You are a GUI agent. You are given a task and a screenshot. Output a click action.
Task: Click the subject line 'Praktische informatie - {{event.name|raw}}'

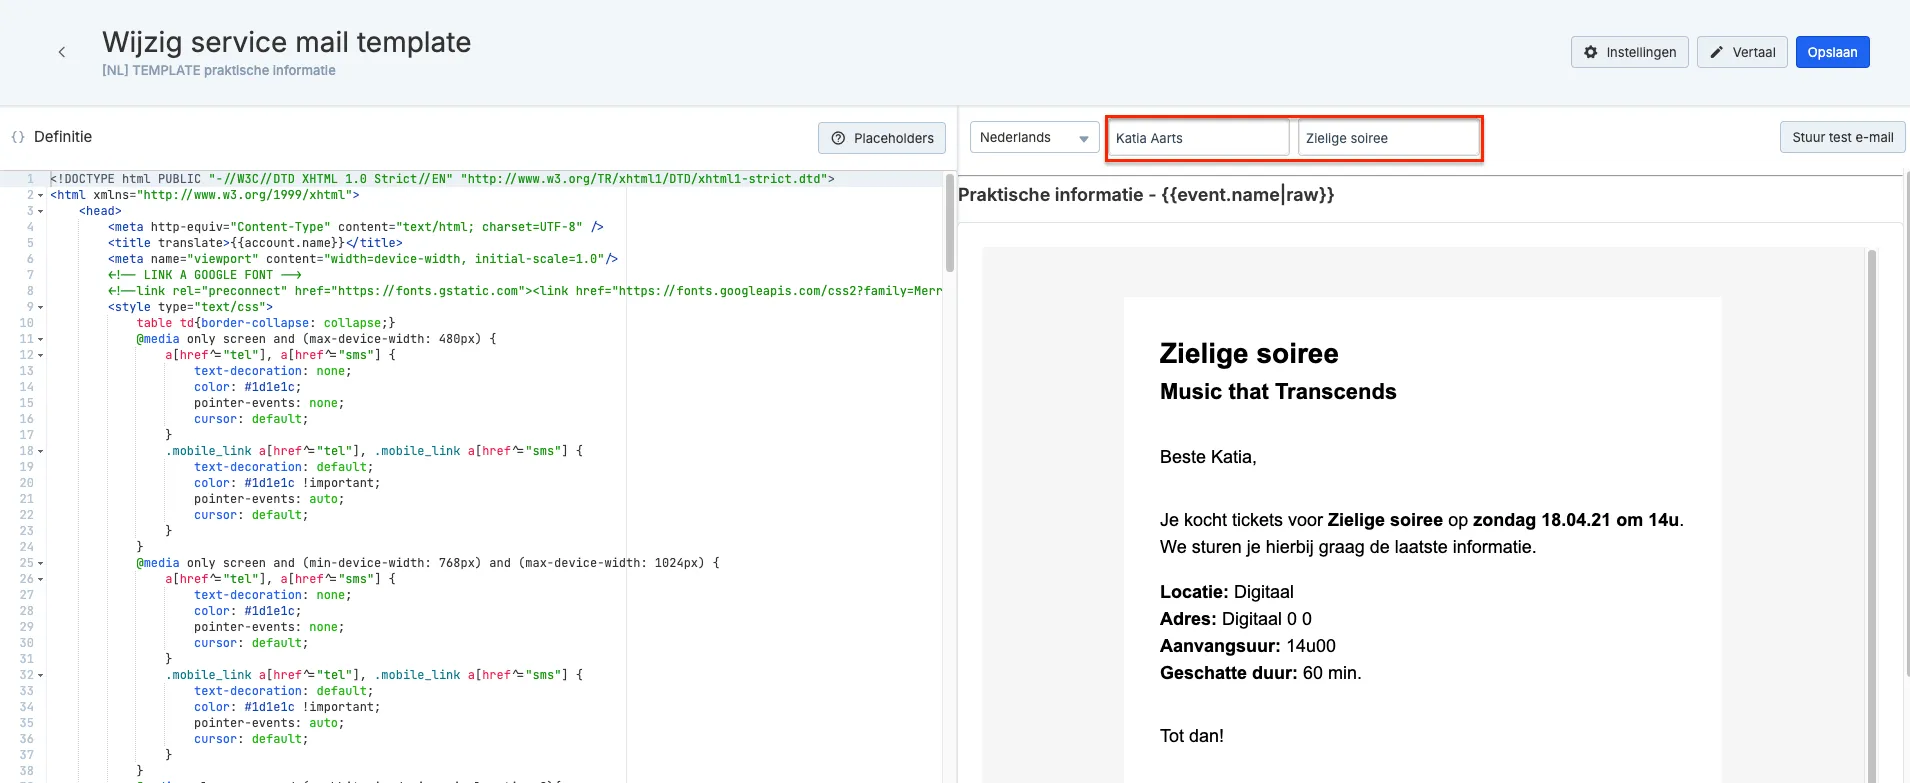[1146, 195]
